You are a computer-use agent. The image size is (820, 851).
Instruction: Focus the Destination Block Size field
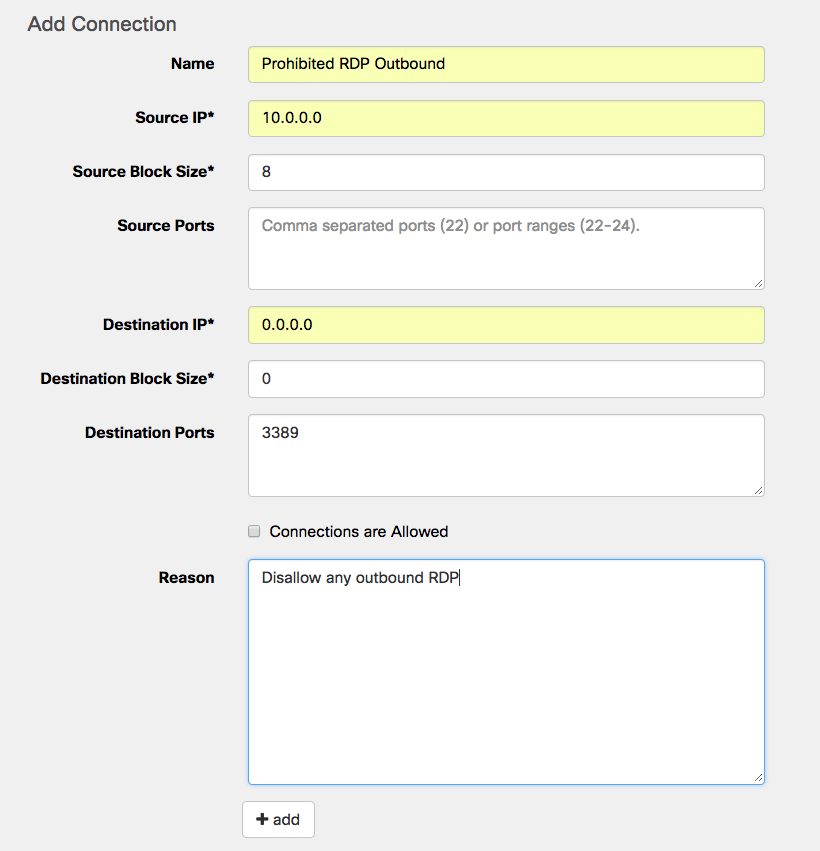point(506,379)
